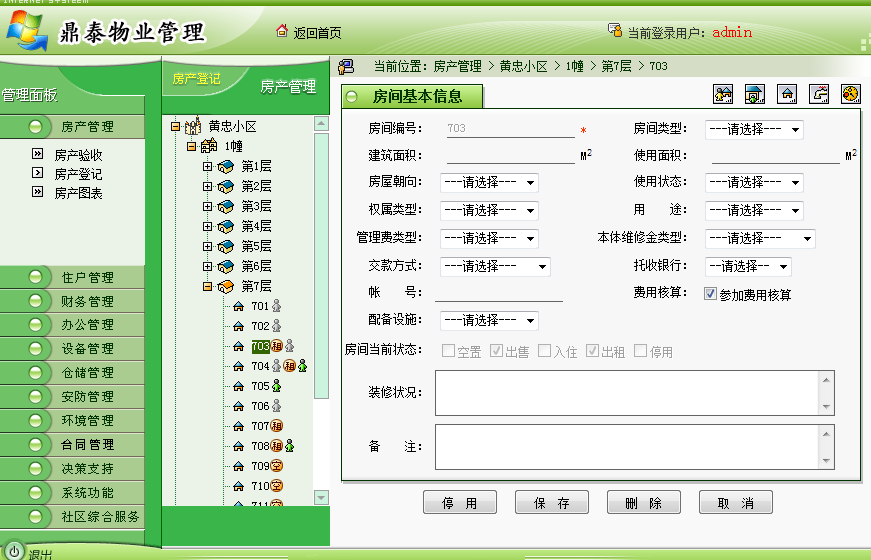This screenshot has height=560, width=871.
Task: Click the current-user icon beside 当前登录用户
Action: (614, 30)
